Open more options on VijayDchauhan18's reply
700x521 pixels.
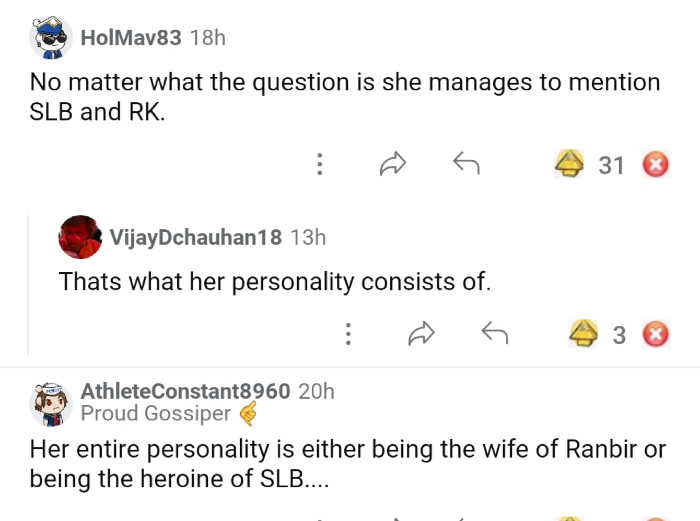click(348, 334)
